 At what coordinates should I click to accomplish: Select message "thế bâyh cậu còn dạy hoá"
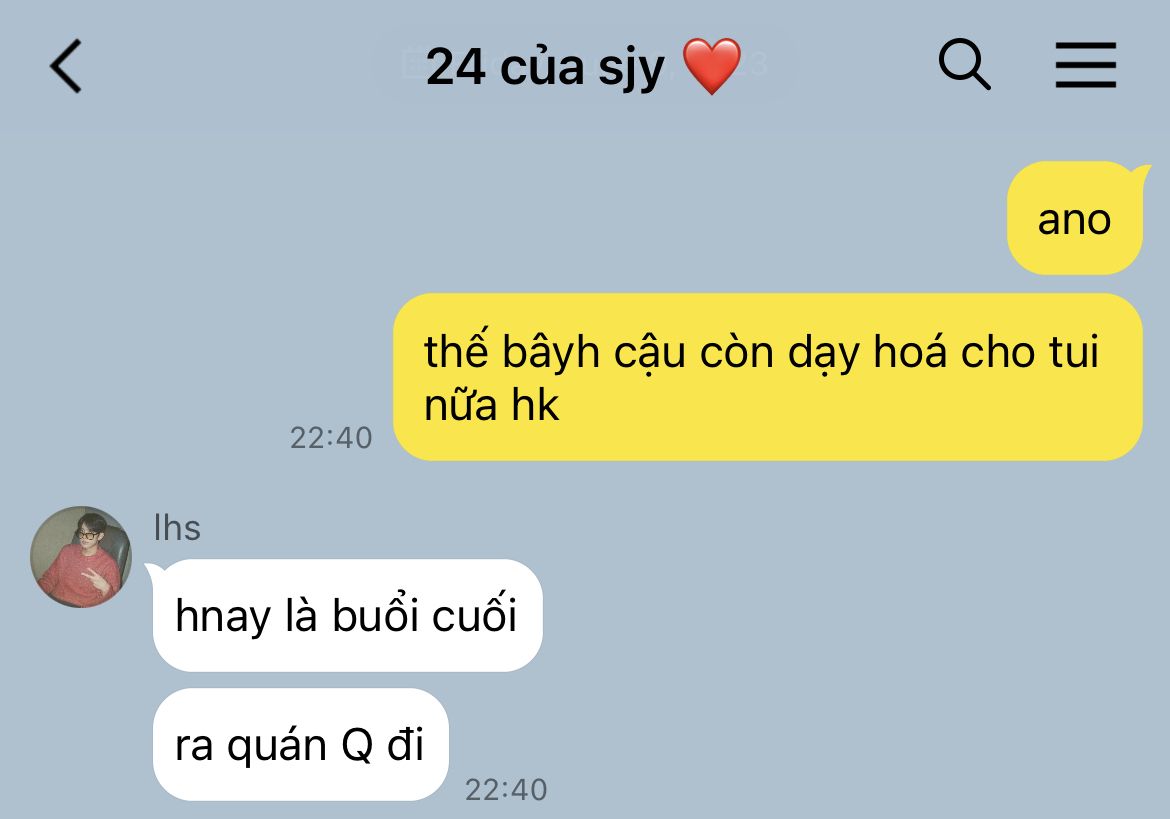[x=768, y=377]
